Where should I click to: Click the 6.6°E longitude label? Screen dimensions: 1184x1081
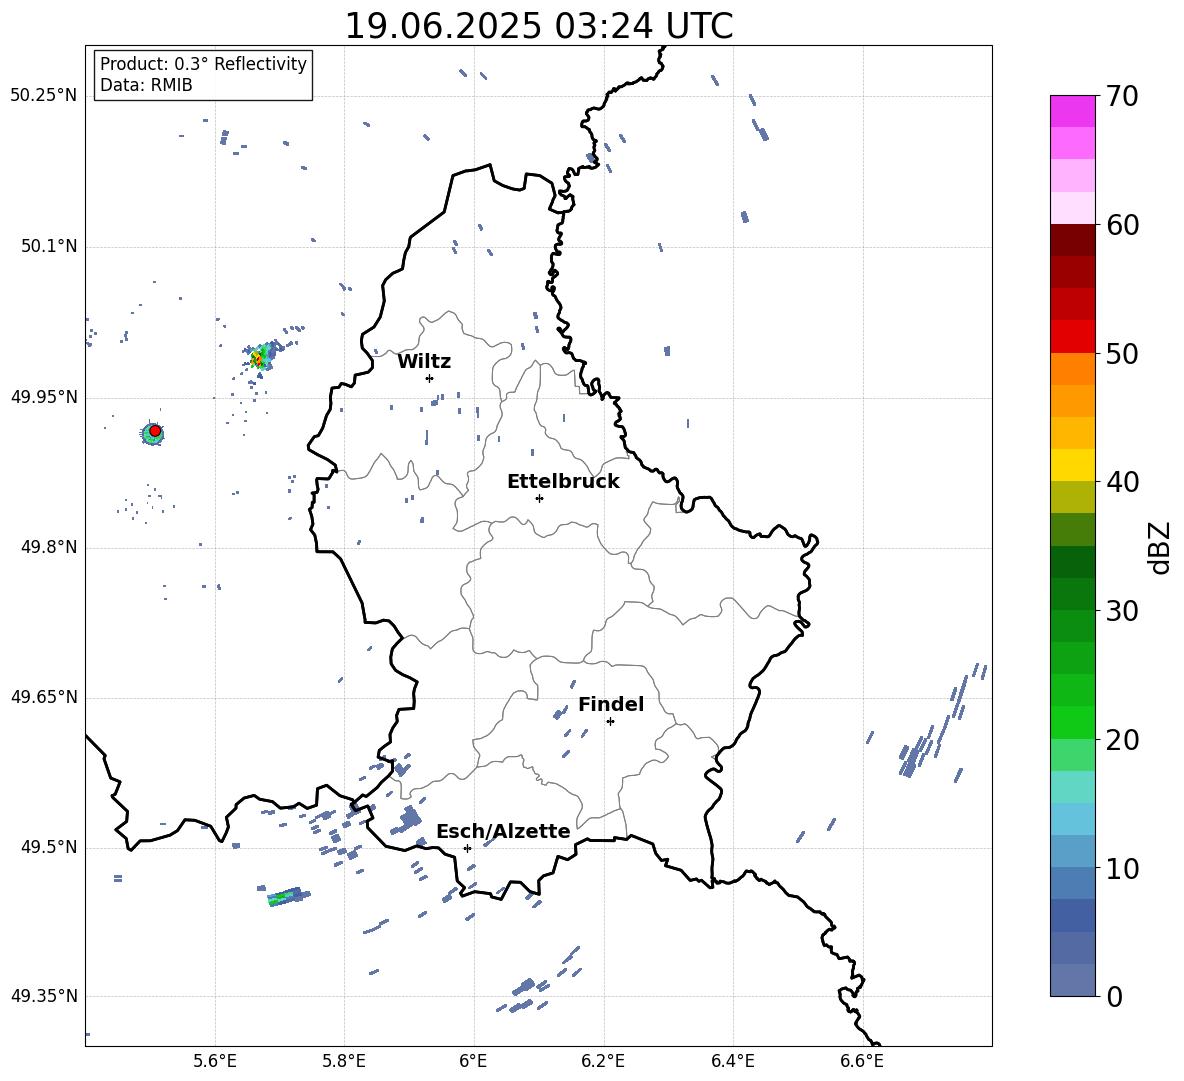[862, 1061]
